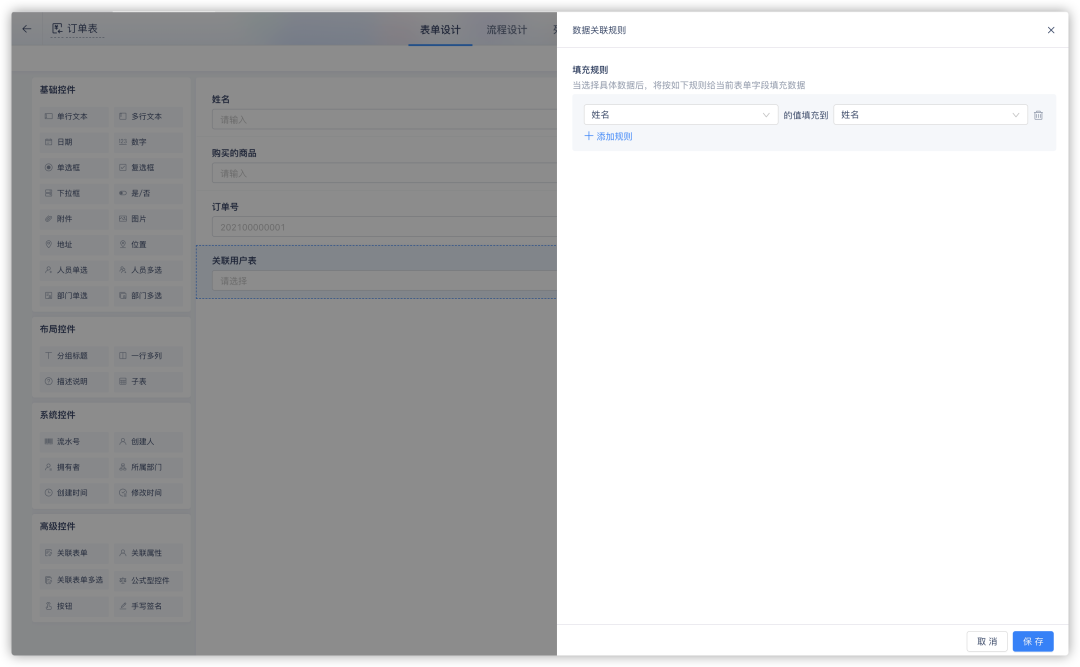Image resolution: width=1080 pixels, height=667 pixels.
Task: Select the 关联表单 advanced control
Action: (74, 553)
